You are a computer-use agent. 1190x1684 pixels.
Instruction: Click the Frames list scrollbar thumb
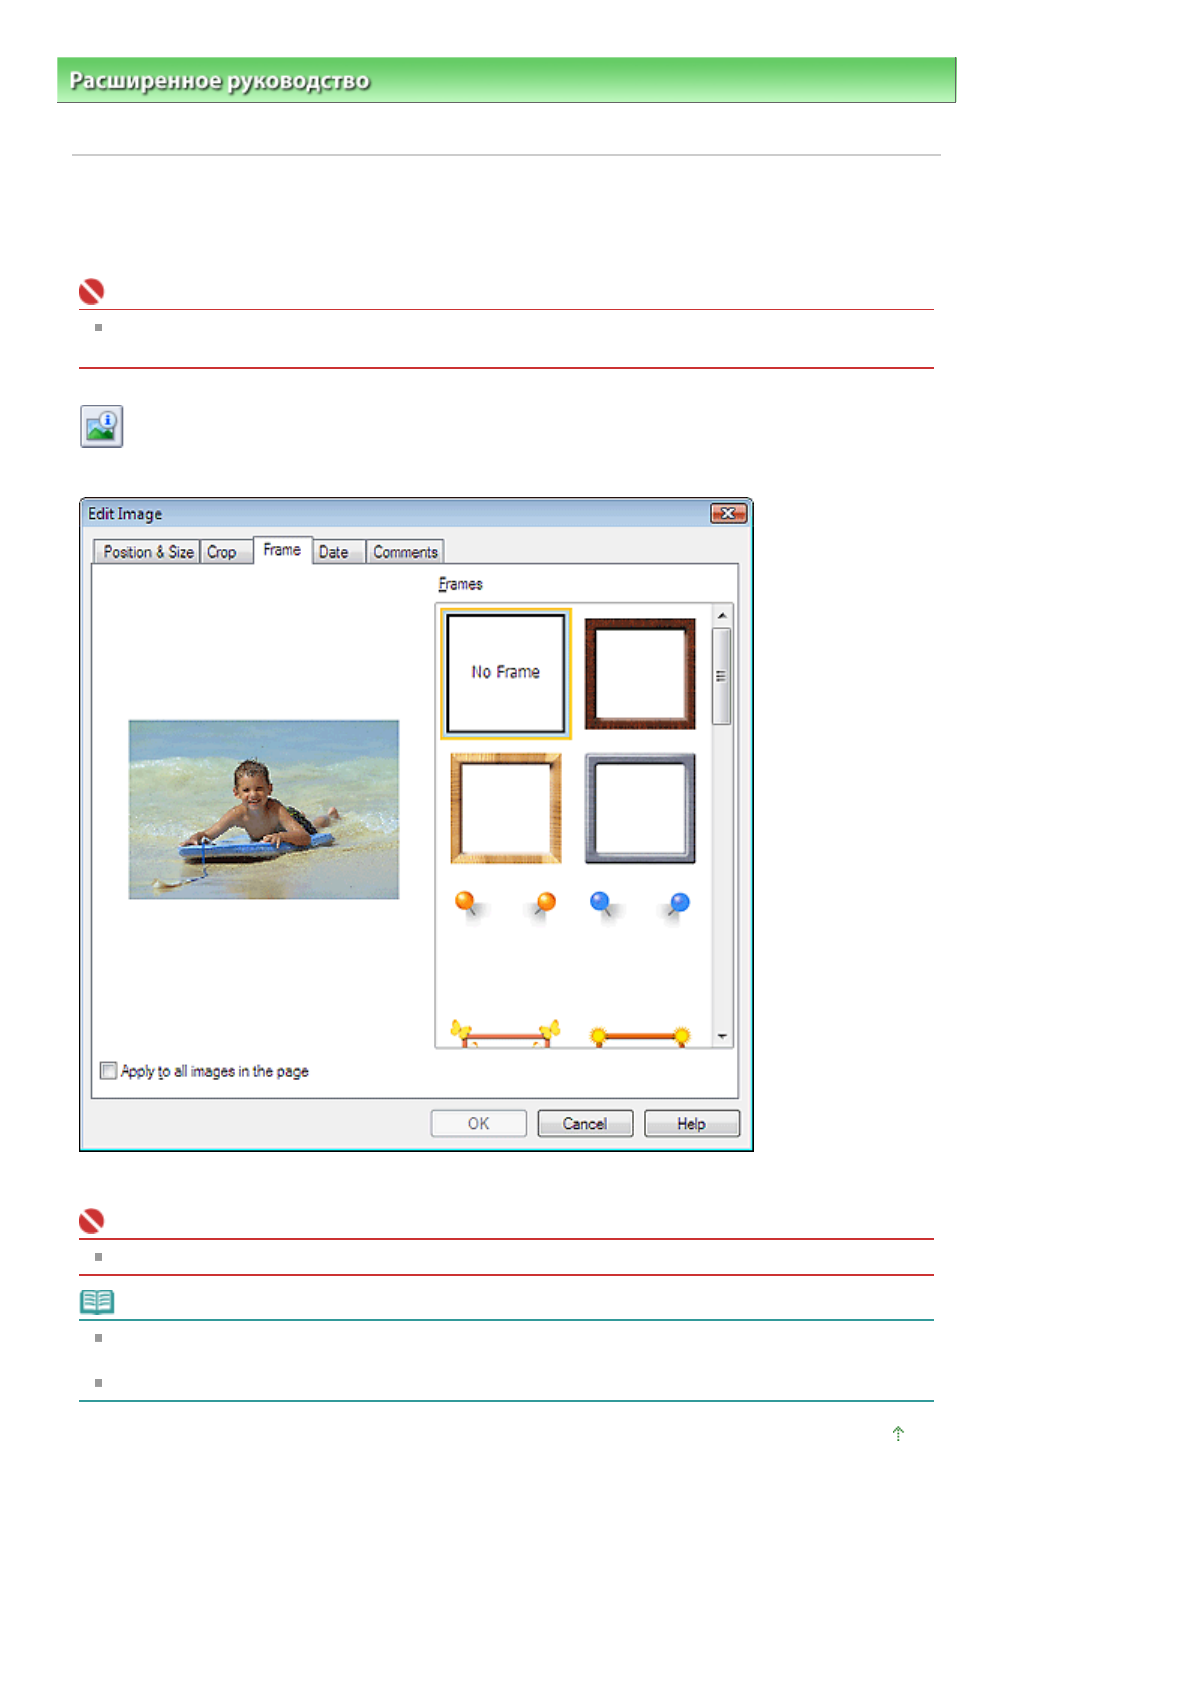coord(721,675)
